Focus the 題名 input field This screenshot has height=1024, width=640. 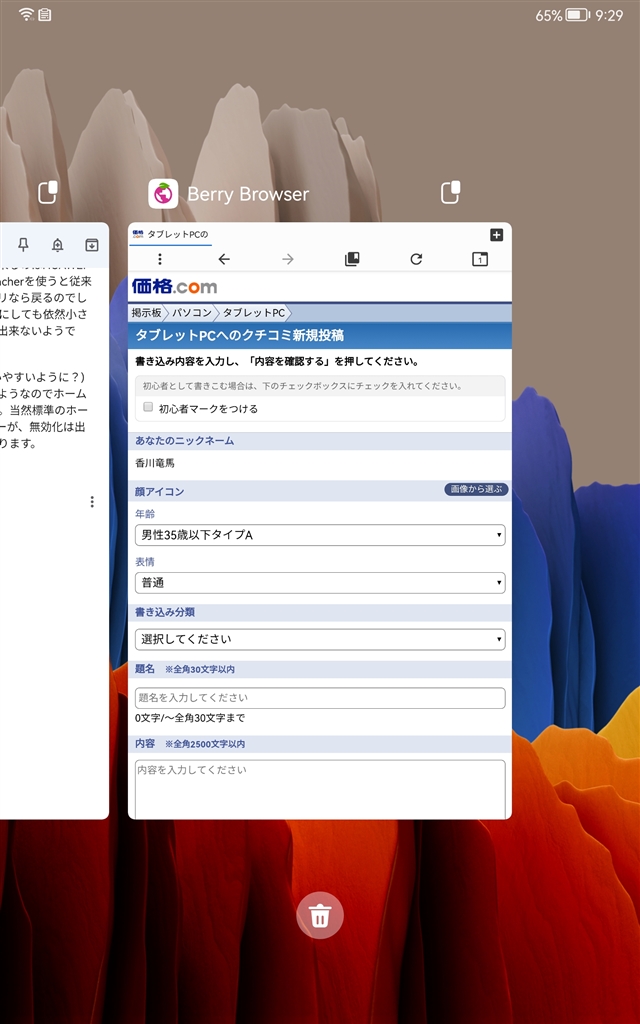[x=320, y=697]
